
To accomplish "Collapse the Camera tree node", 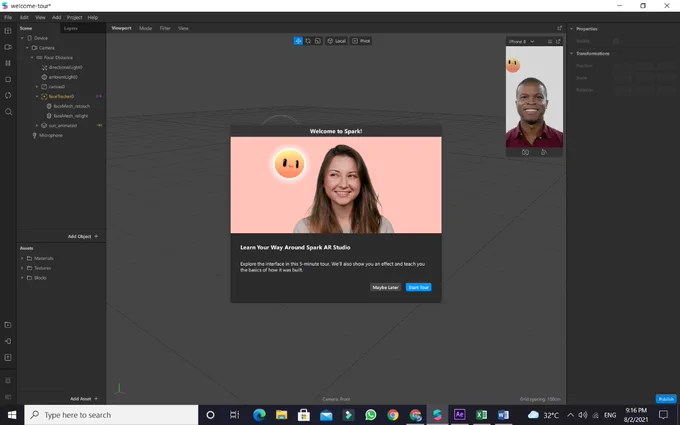I will tap(27, 48).
